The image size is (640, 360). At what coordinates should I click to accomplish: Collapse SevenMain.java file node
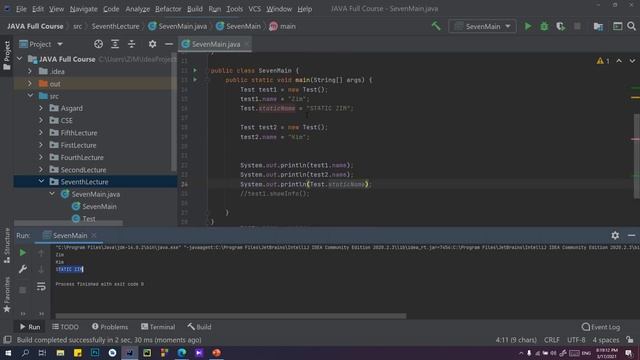[52, 194]
